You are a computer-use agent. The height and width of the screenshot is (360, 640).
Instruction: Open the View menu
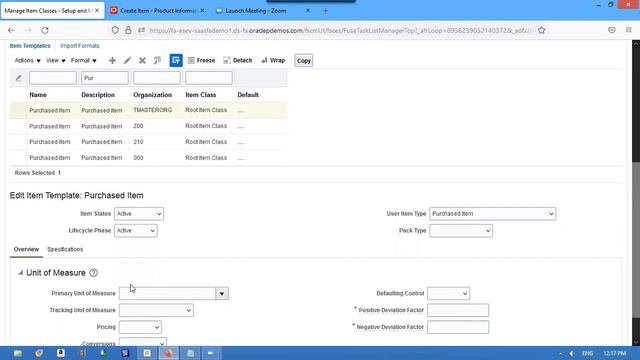pyautogui.click(x=56, y=60)
